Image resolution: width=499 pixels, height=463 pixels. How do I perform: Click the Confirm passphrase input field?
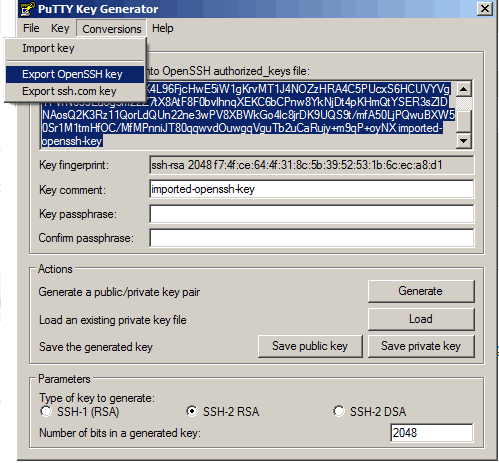311,238
